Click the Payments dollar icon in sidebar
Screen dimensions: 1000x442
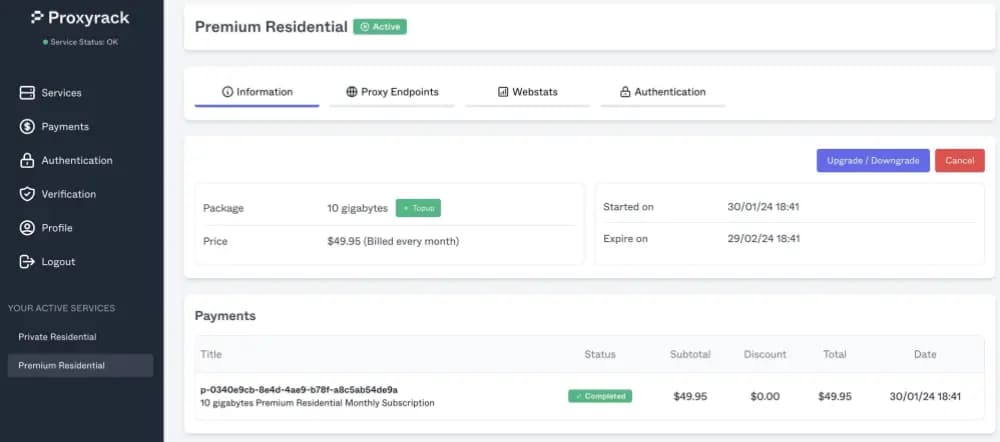click(27, 127)
